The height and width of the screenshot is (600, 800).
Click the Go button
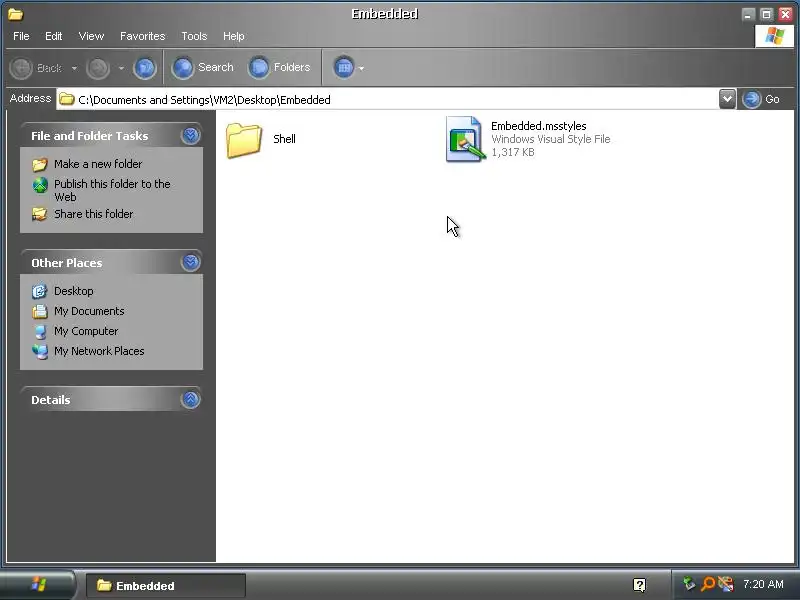click(761, 99)
